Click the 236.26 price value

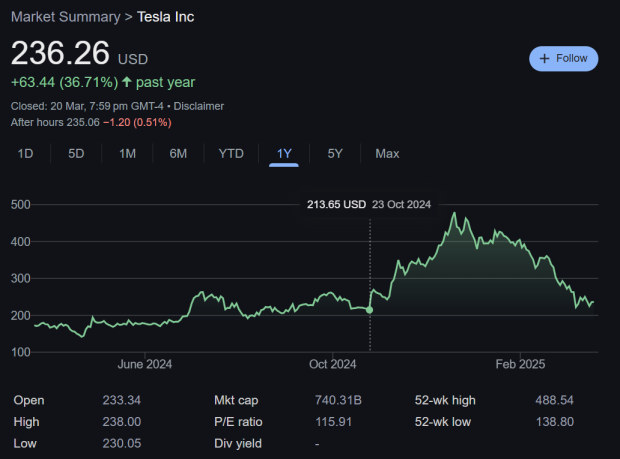click(60, 53)
